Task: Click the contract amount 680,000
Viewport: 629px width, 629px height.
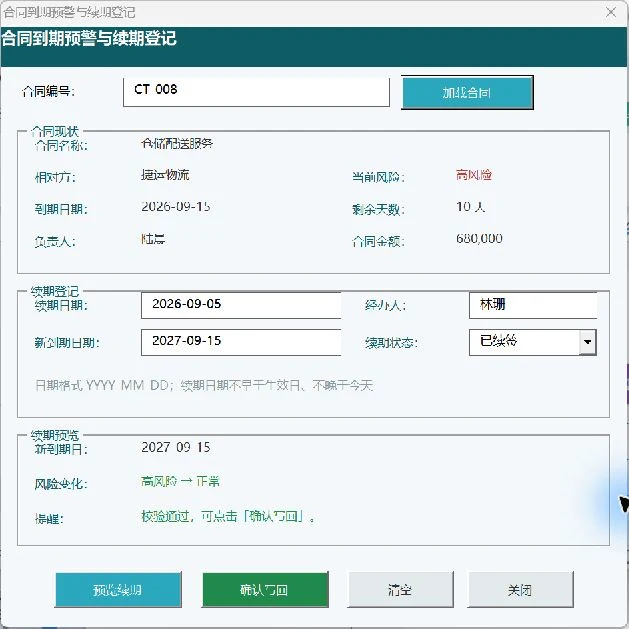Action: tap(479, 238)
